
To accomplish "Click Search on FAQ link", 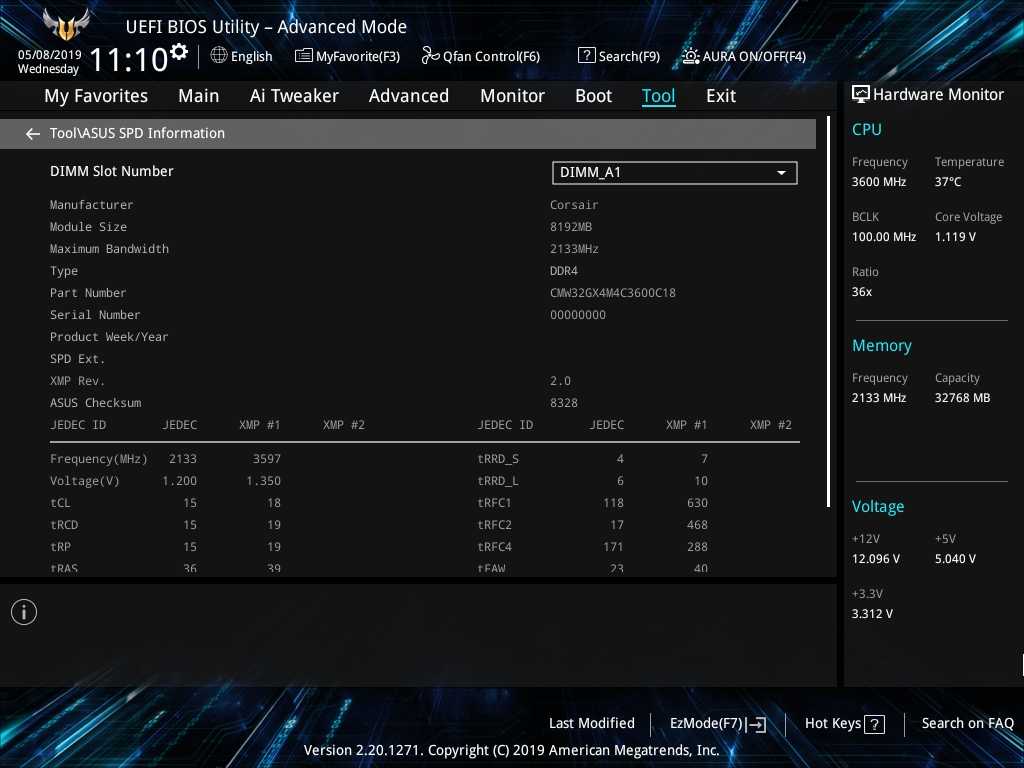I will click(x=967, y=723).
